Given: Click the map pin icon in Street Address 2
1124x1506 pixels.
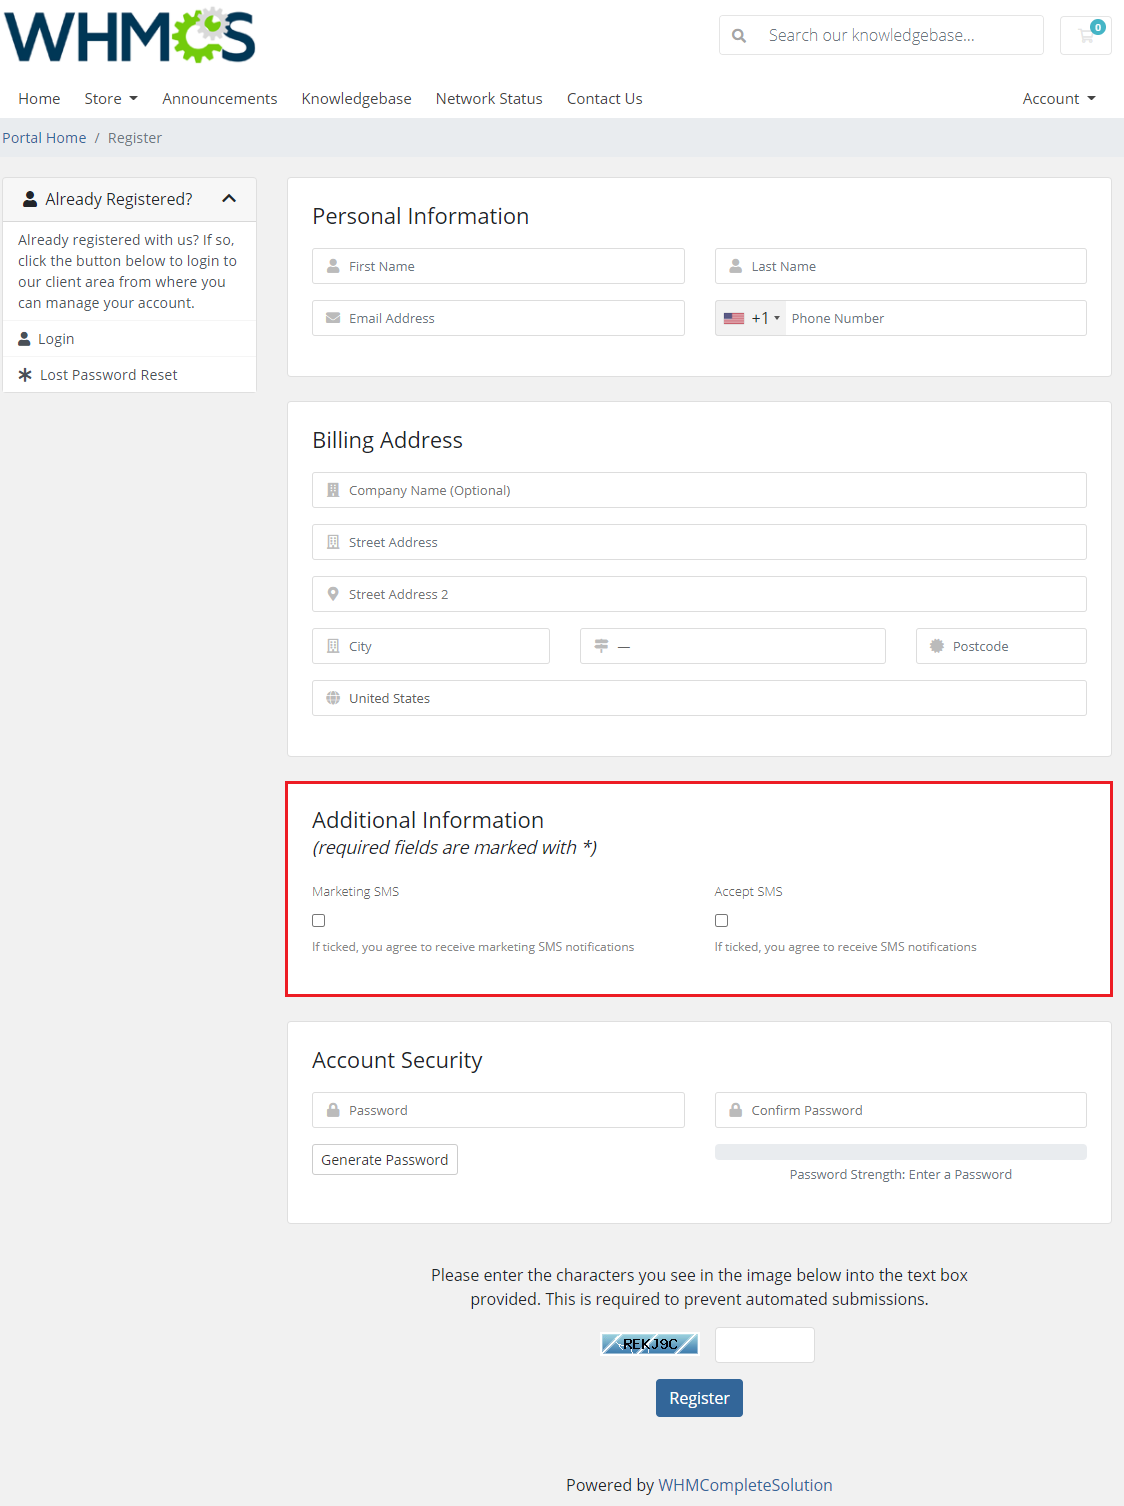Looking at the screenshot, I should point(333,594).
